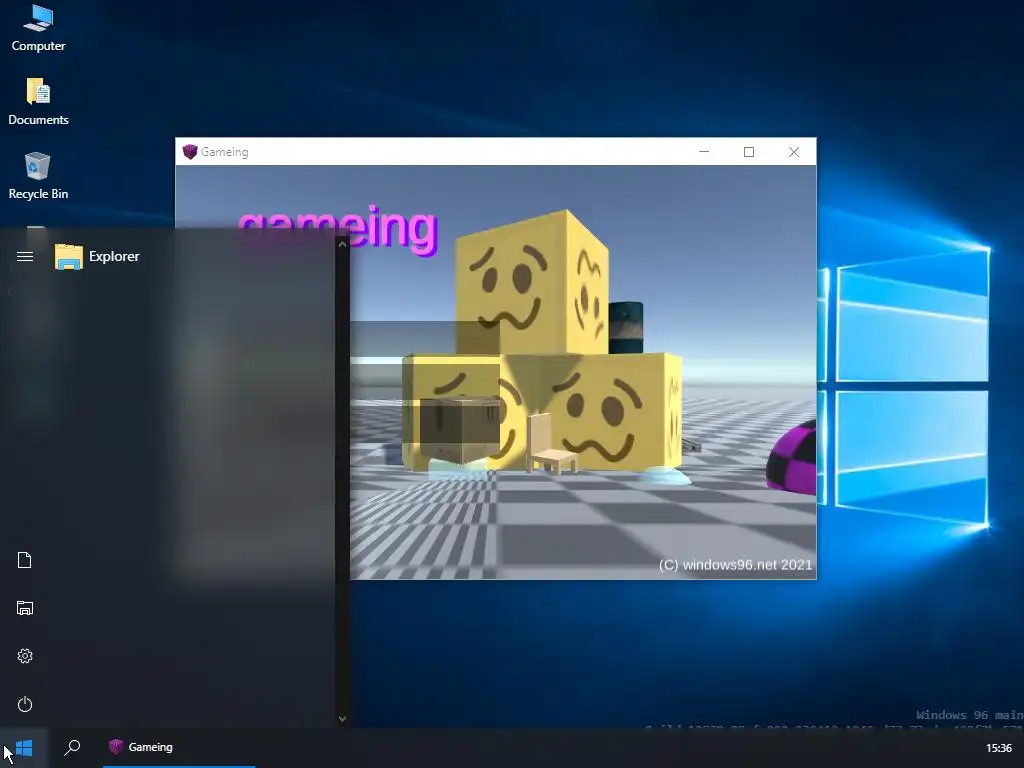Screen dimensions: 1024x768
Task: Select the Gameing taskbar button
Action: [178, 748]
